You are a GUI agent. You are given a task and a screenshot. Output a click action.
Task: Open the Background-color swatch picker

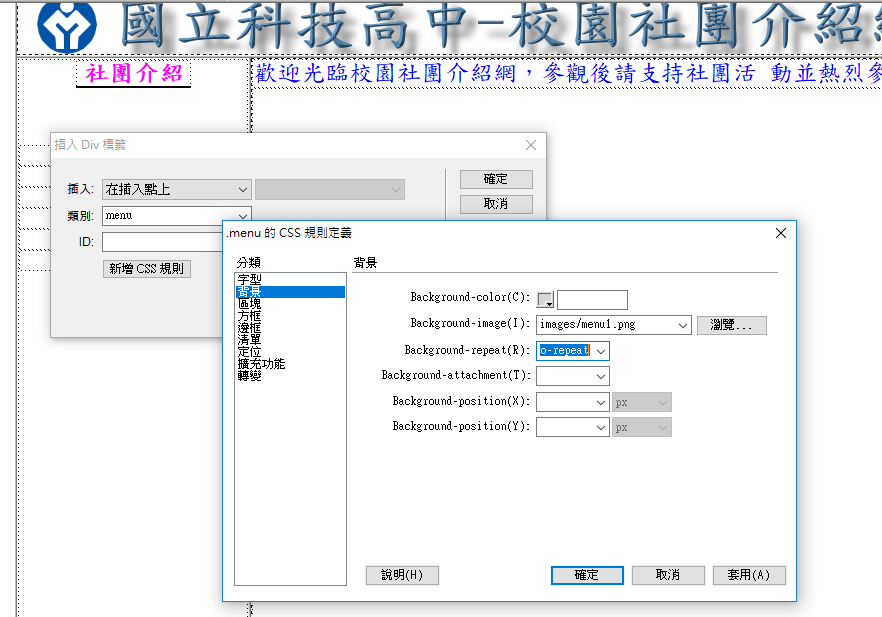click(x=545, y=300)
